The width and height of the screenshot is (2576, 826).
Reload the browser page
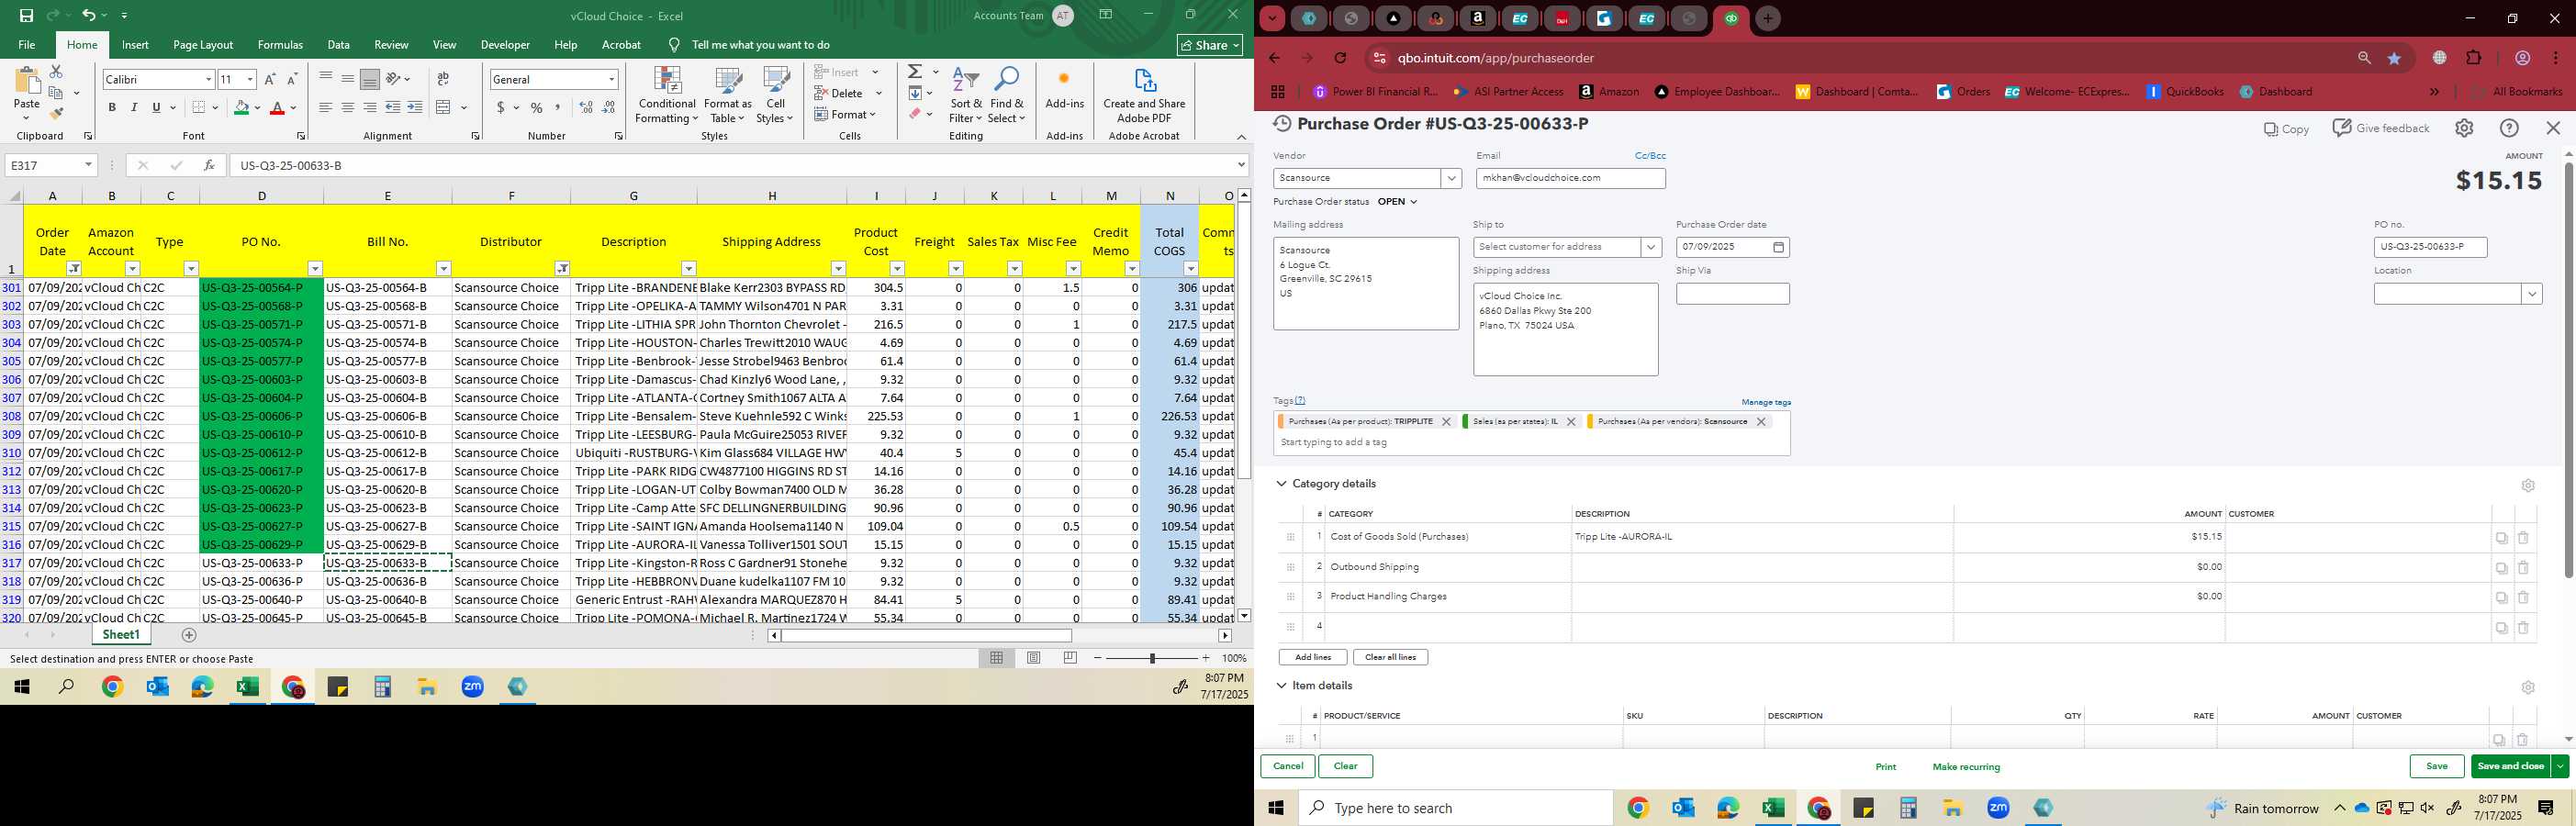click(x=1340, y=58)
